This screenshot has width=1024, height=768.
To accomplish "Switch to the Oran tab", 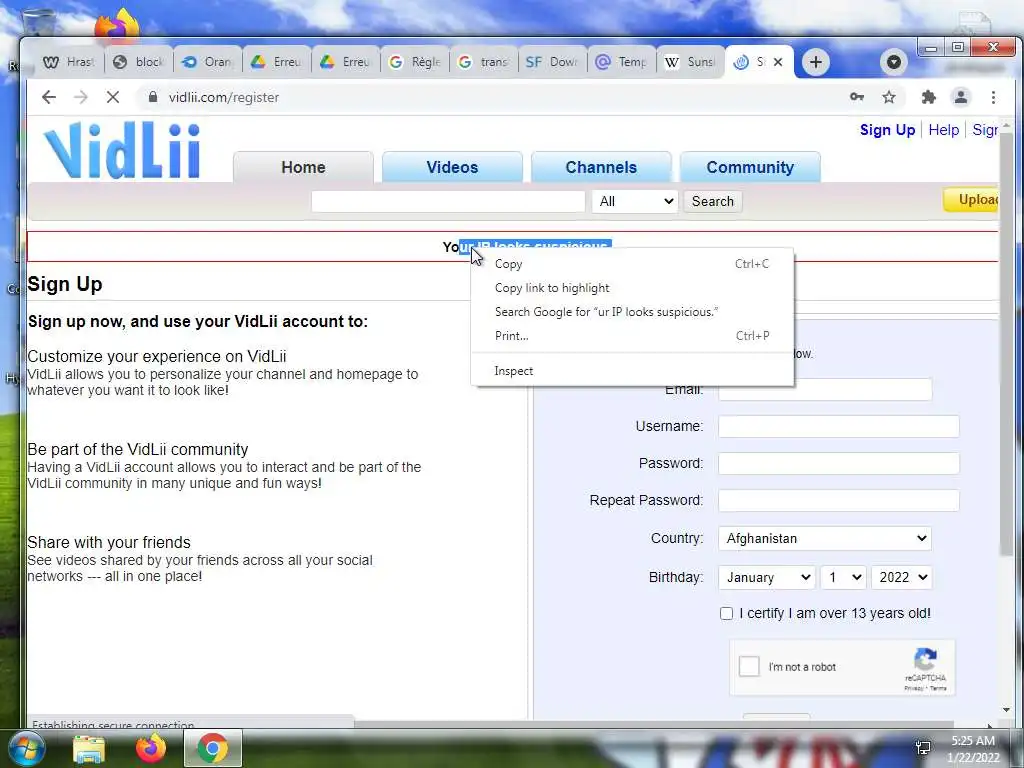I will click(208, 62).
